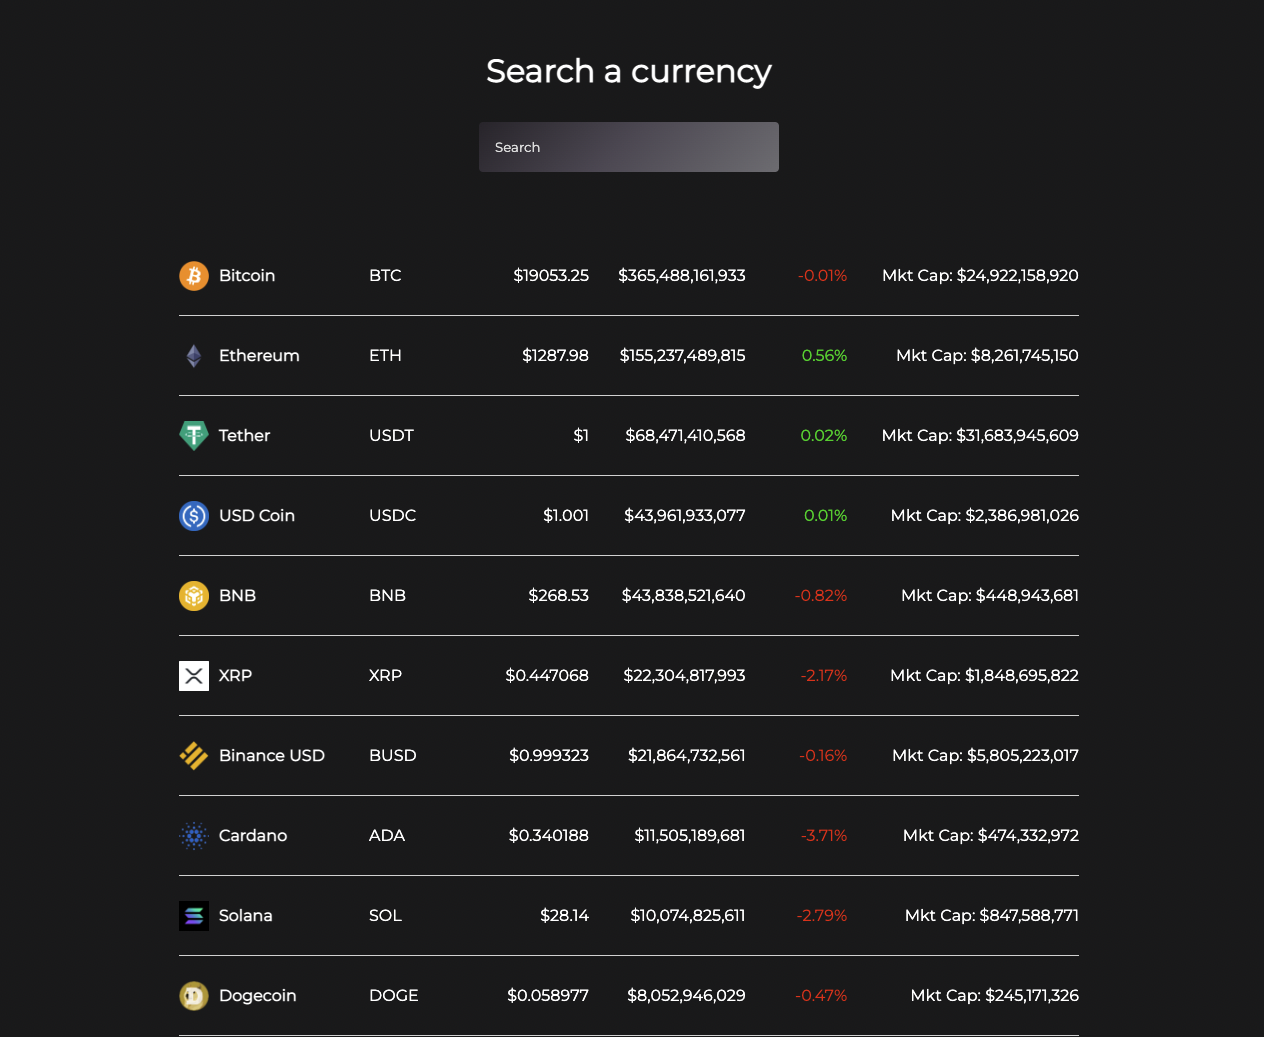This screenshot has width=1264, height=1037.
Task: Click the Dogecoin name label
Action: [x=258, y=996]
